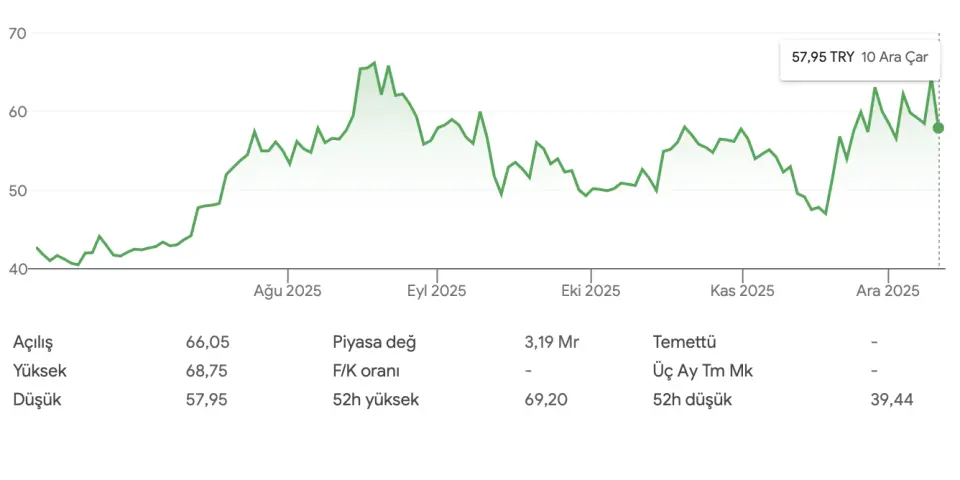This screenshot has width=960, height=480.
Task: Click the opening value 66,05
Action: coord(207,342)
